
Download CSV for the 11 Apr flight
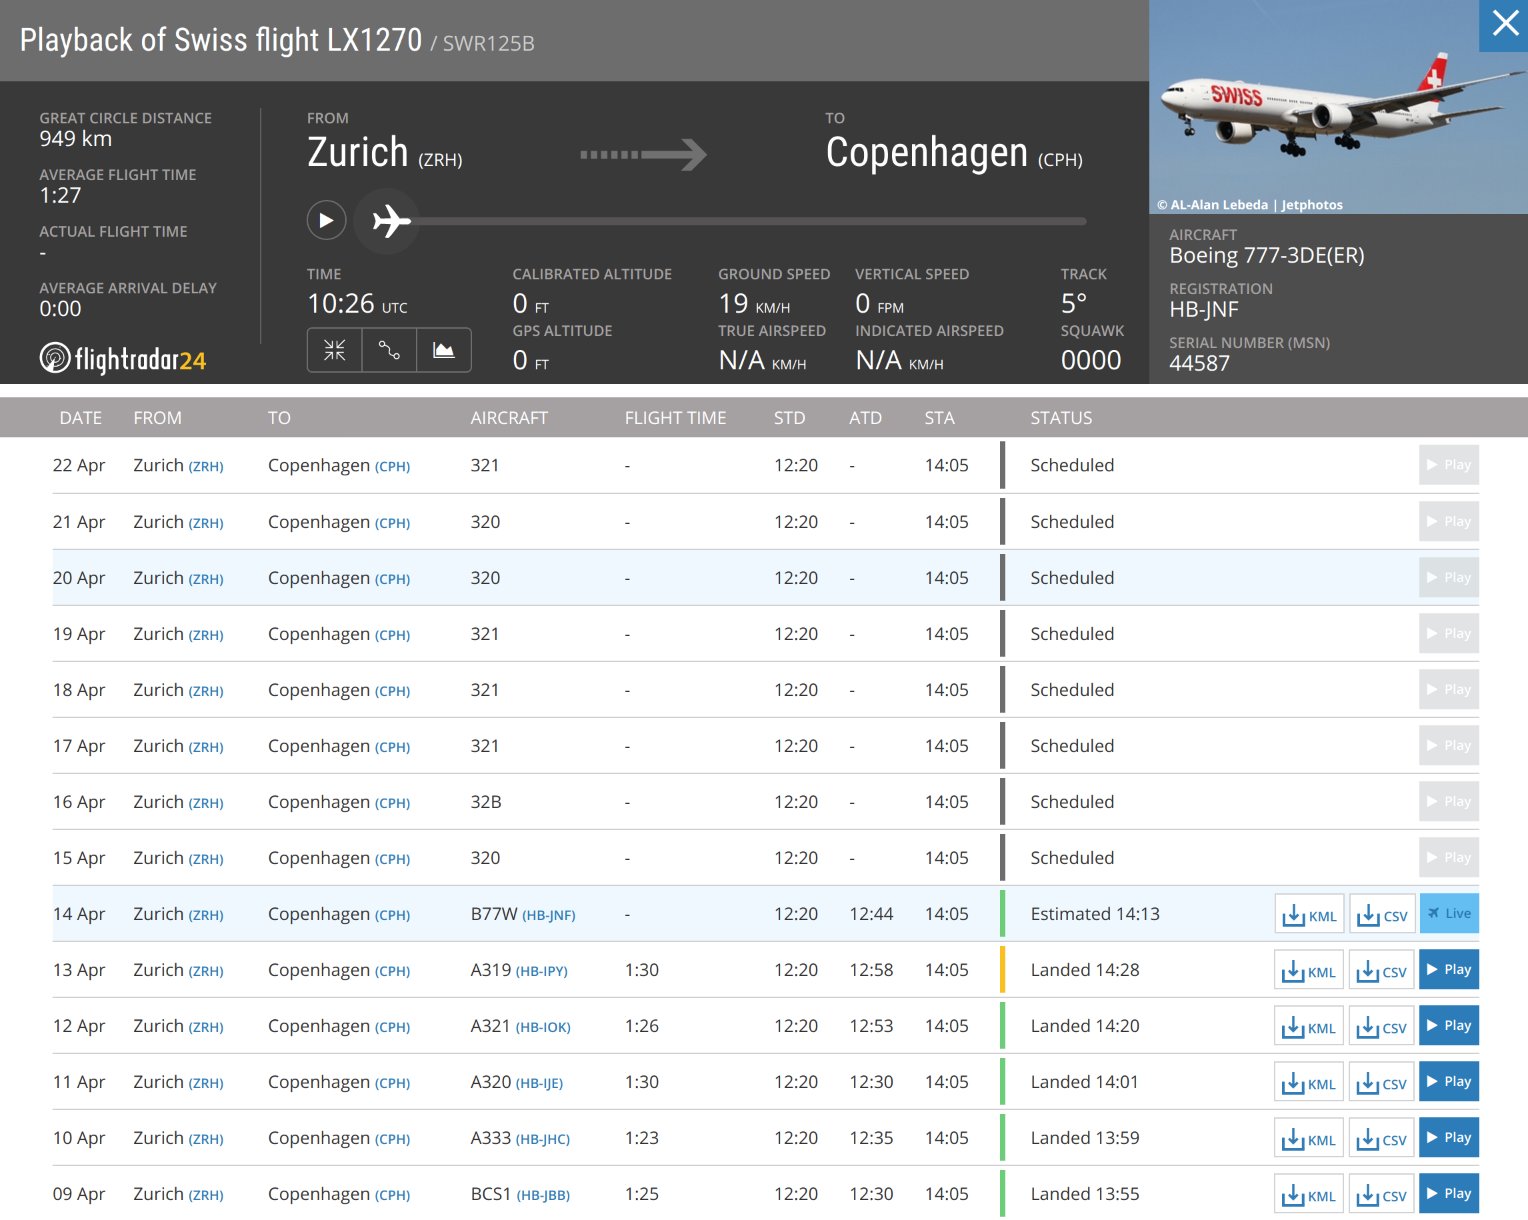coord(1382,1082)
